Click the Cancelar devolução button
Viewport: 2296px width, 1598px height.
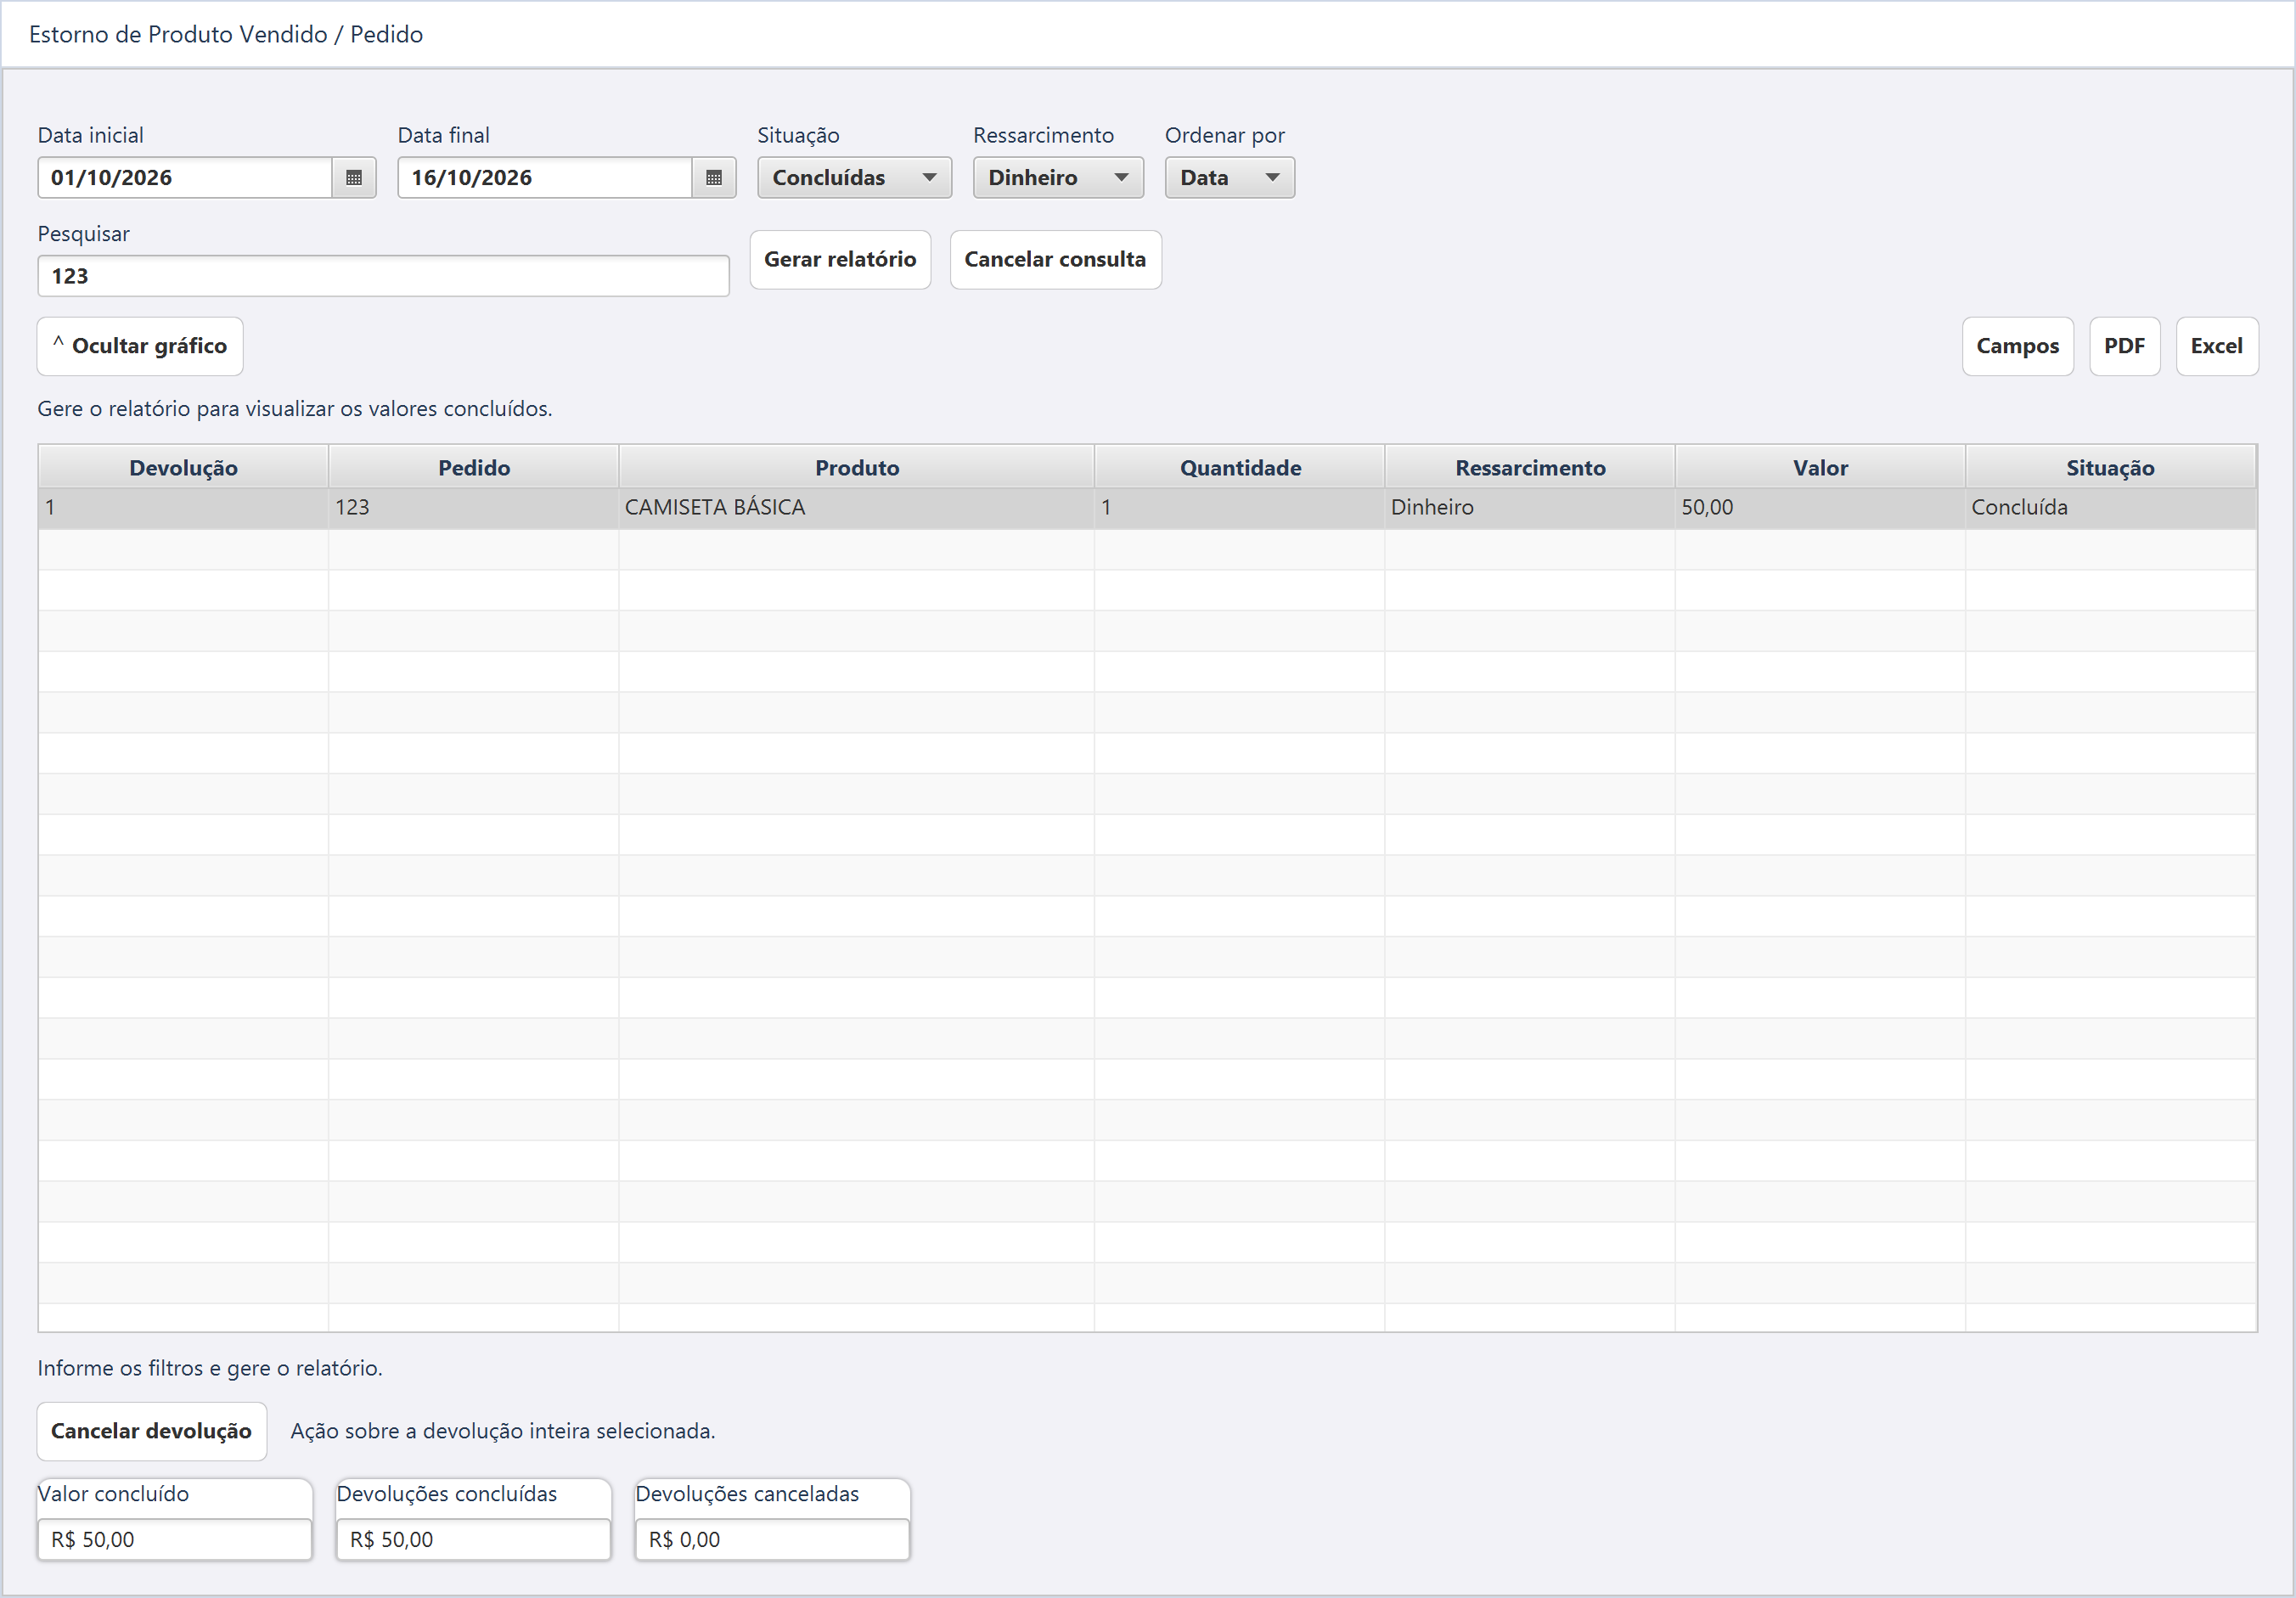[152, 1431]
